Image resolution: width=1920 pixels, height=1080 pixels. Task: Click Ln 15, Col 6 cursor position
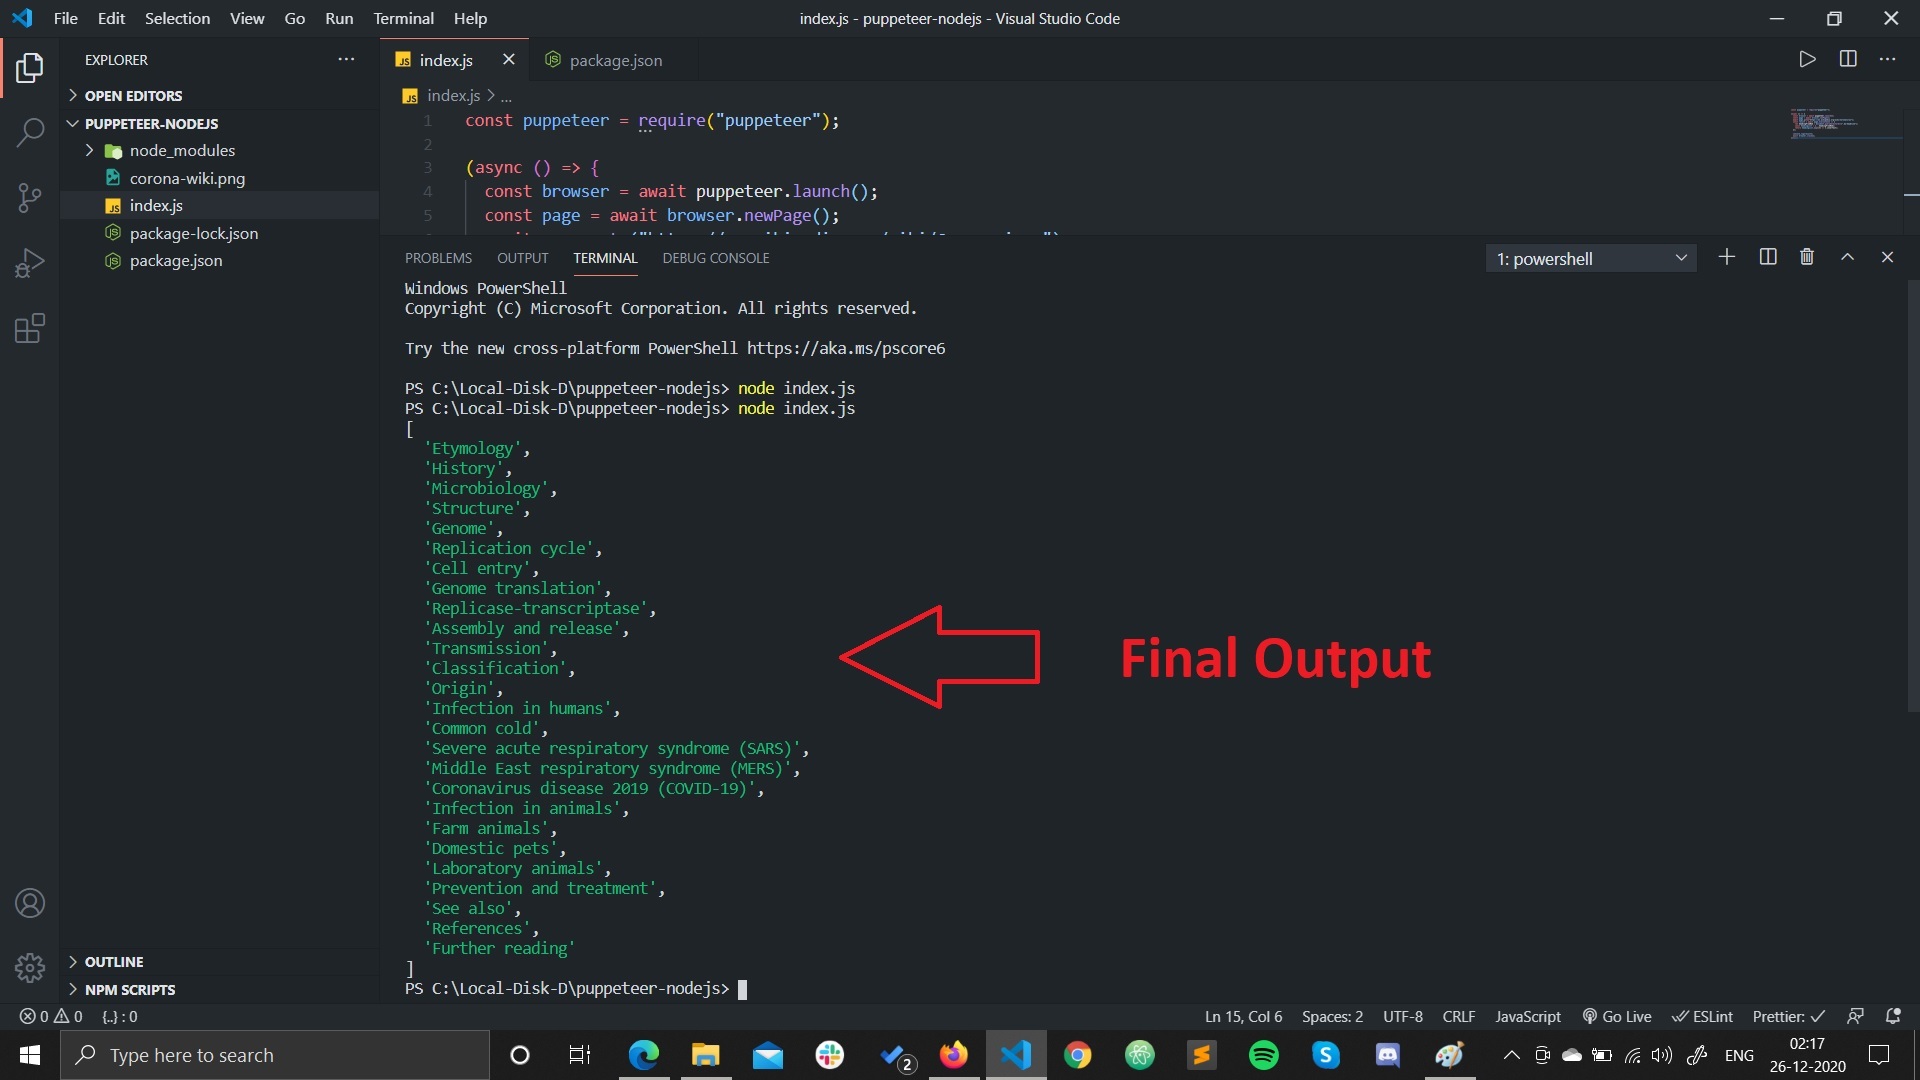[x=1243, y=1016]
